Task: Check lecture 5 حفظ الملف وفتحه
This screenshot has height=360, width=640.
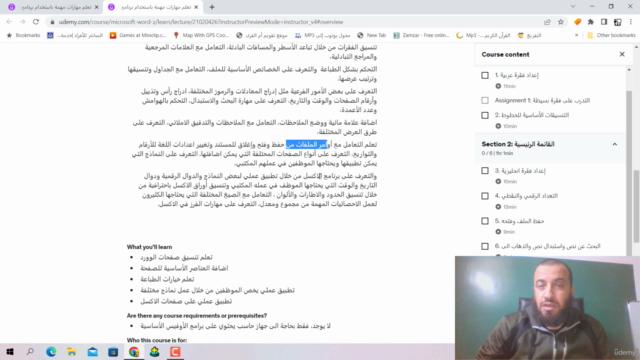Action: pyautogui.click(x=485, y=221)
